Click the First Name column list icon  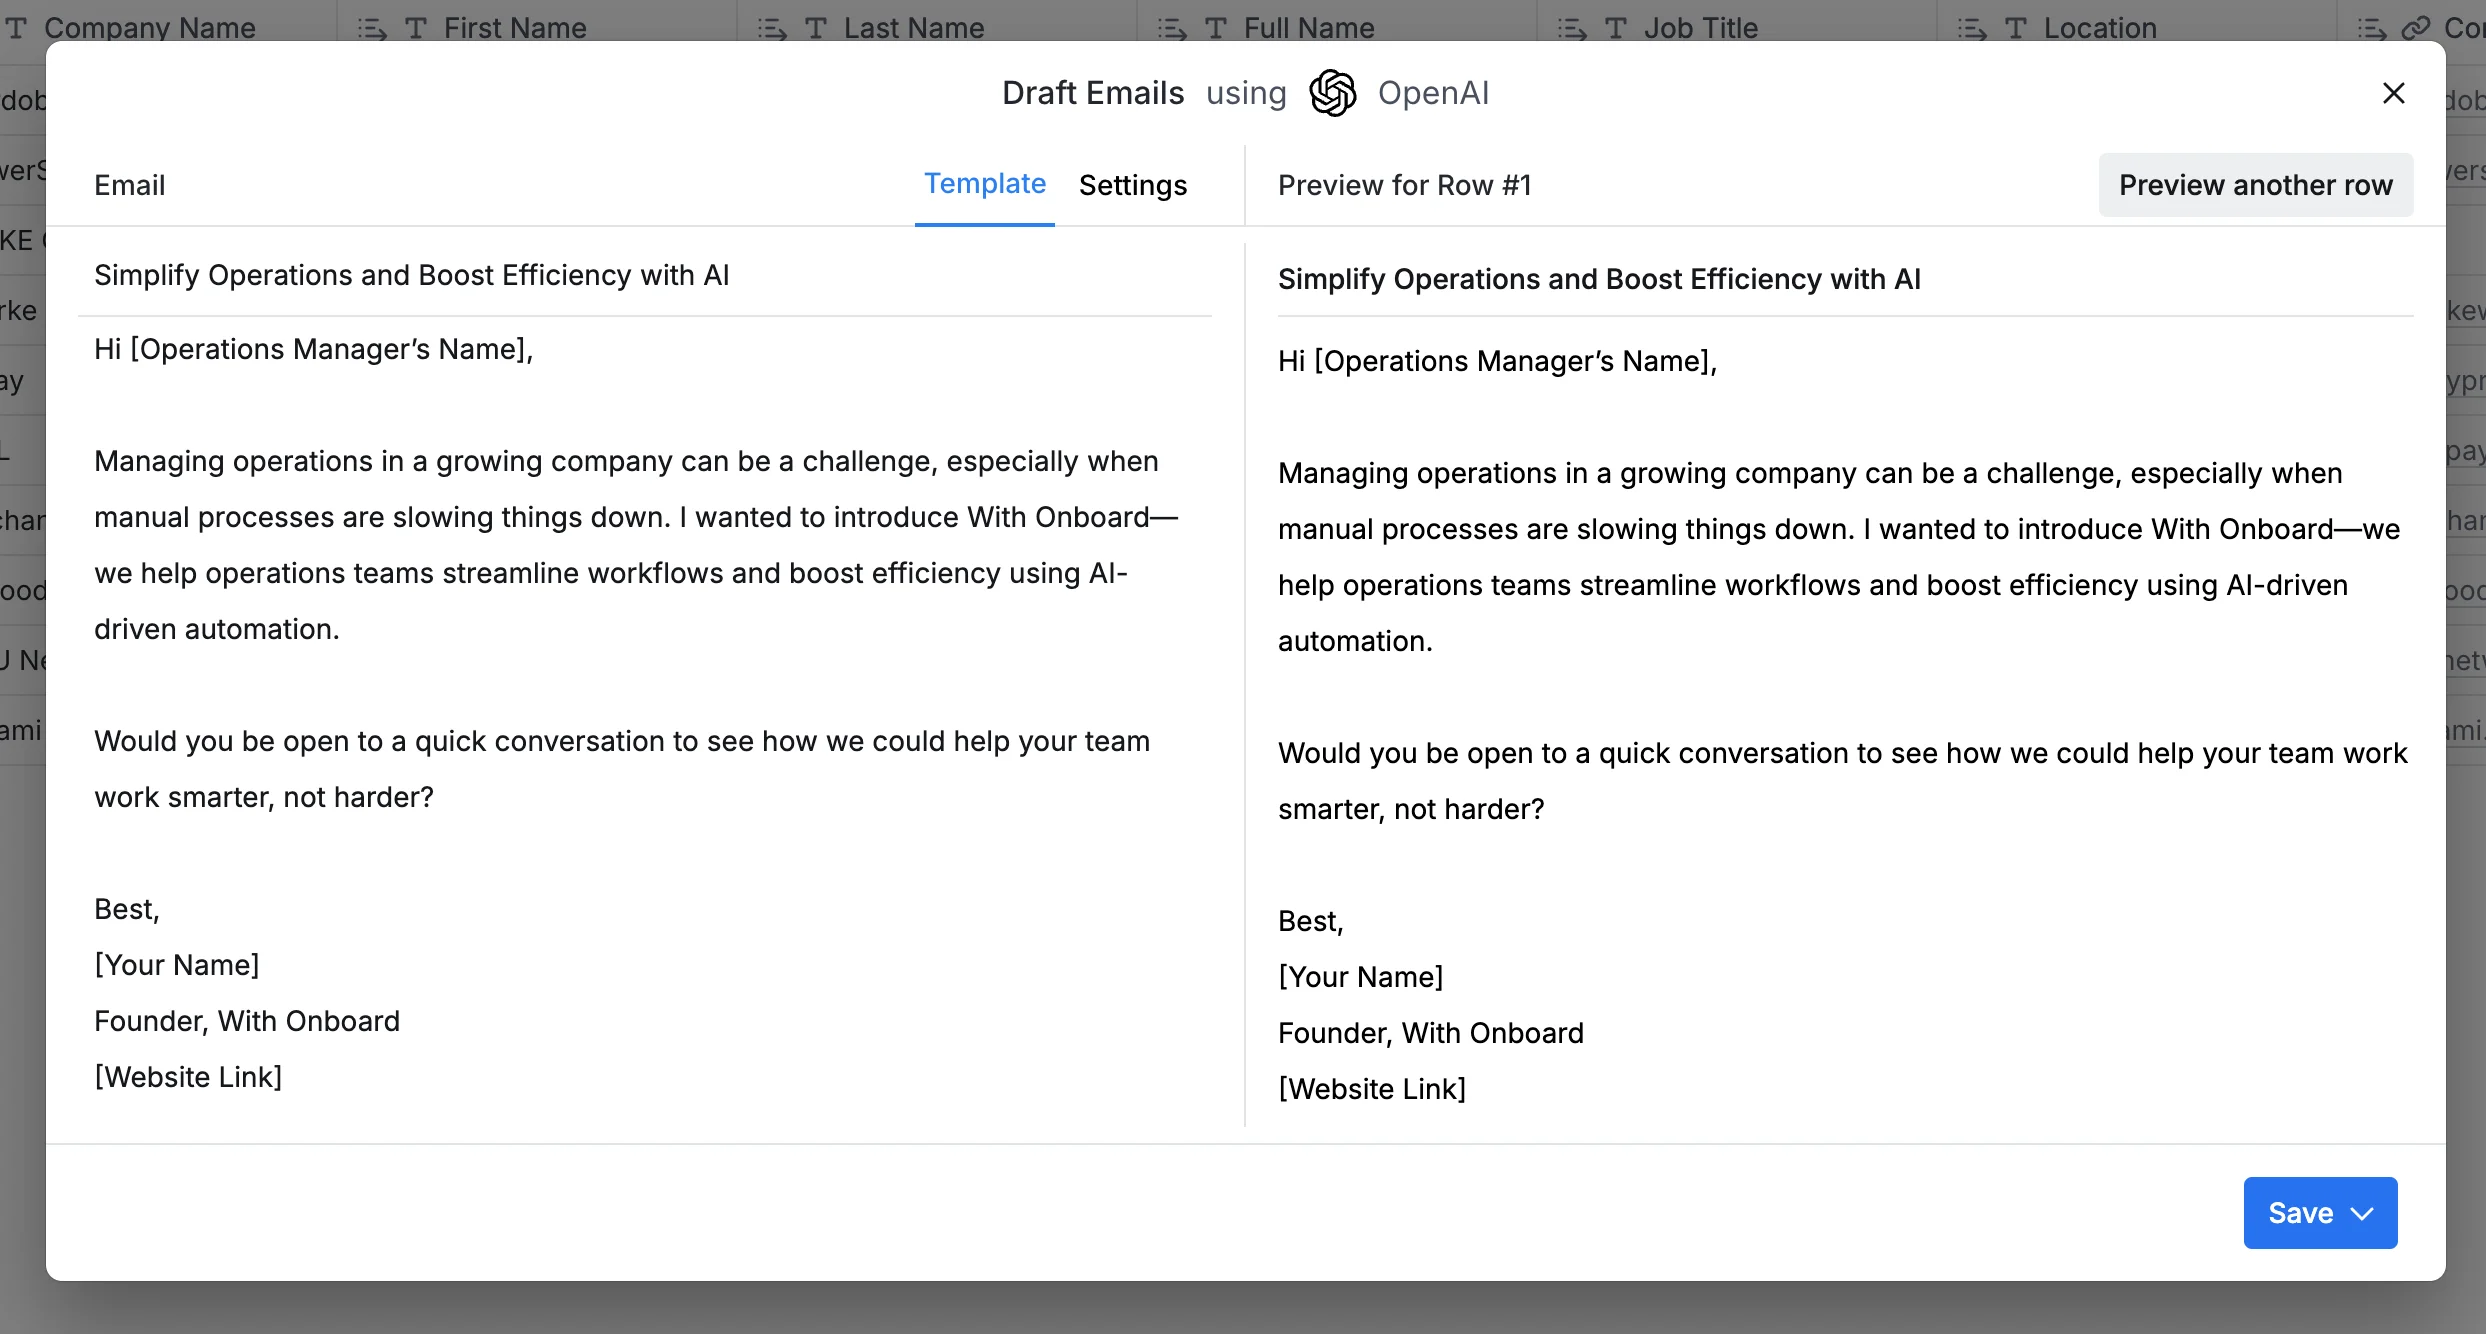click(x=372, y=28)
